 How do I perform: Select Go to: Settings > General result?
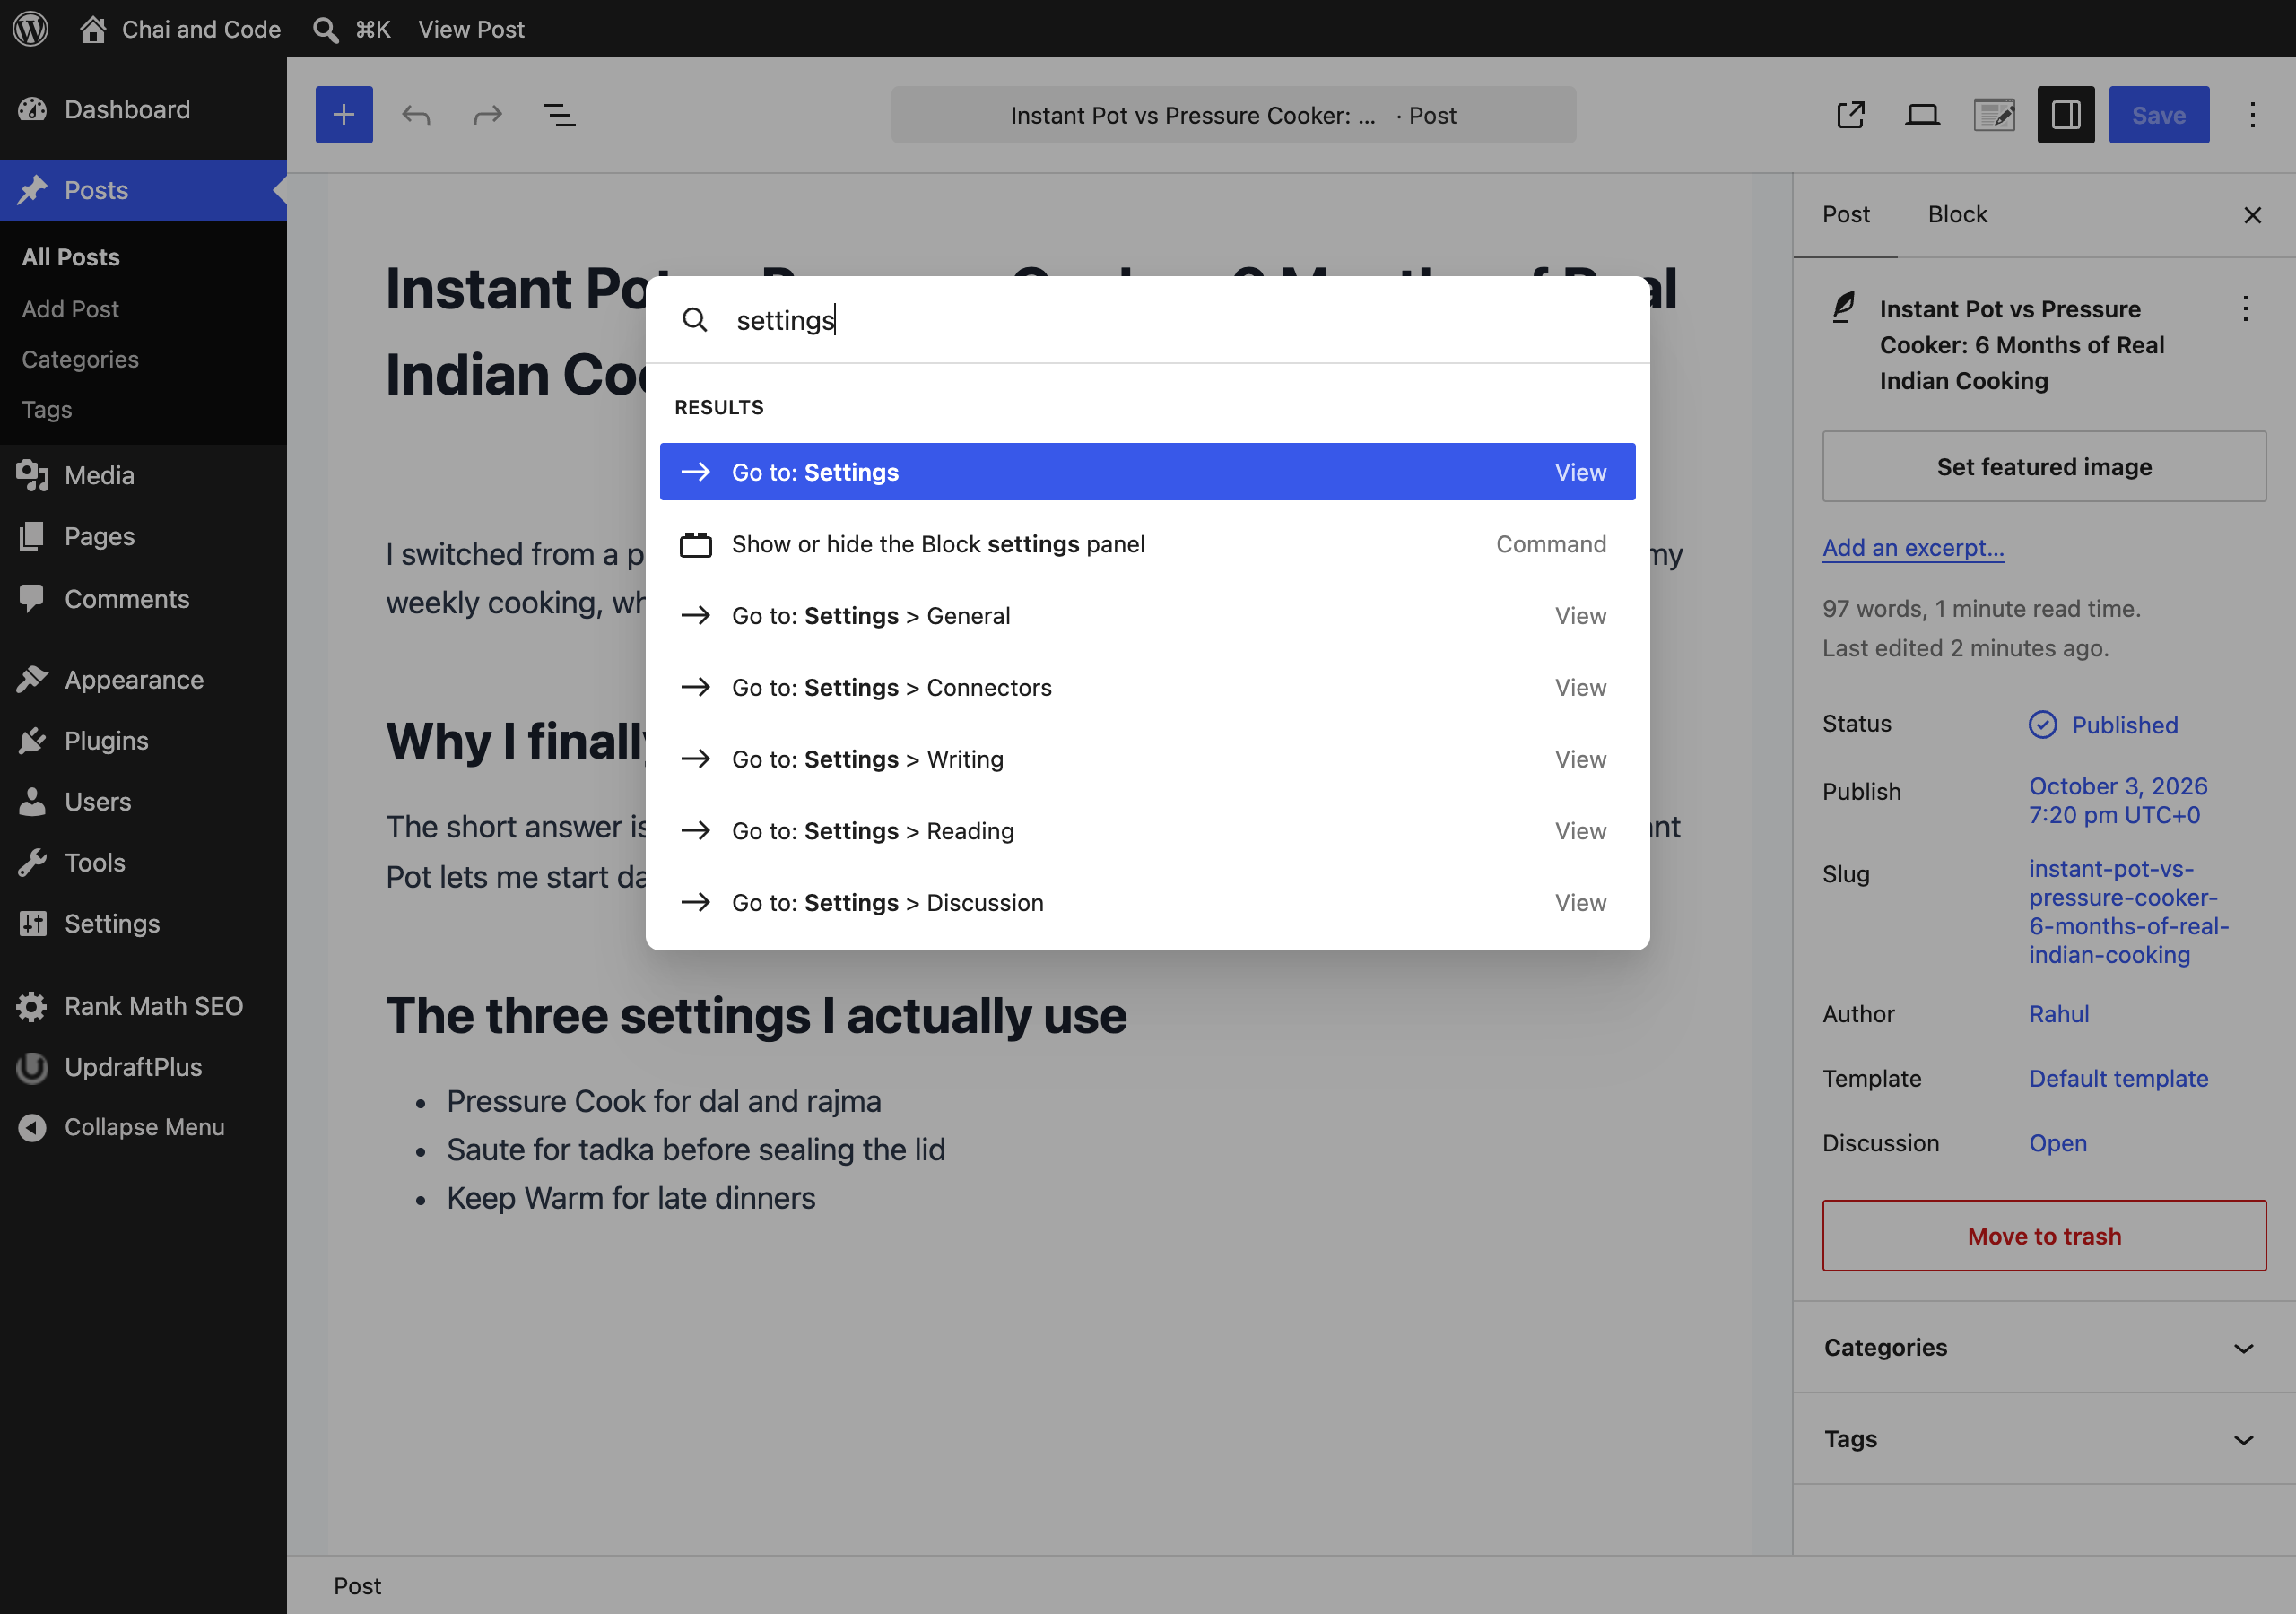click(1147, 616)
